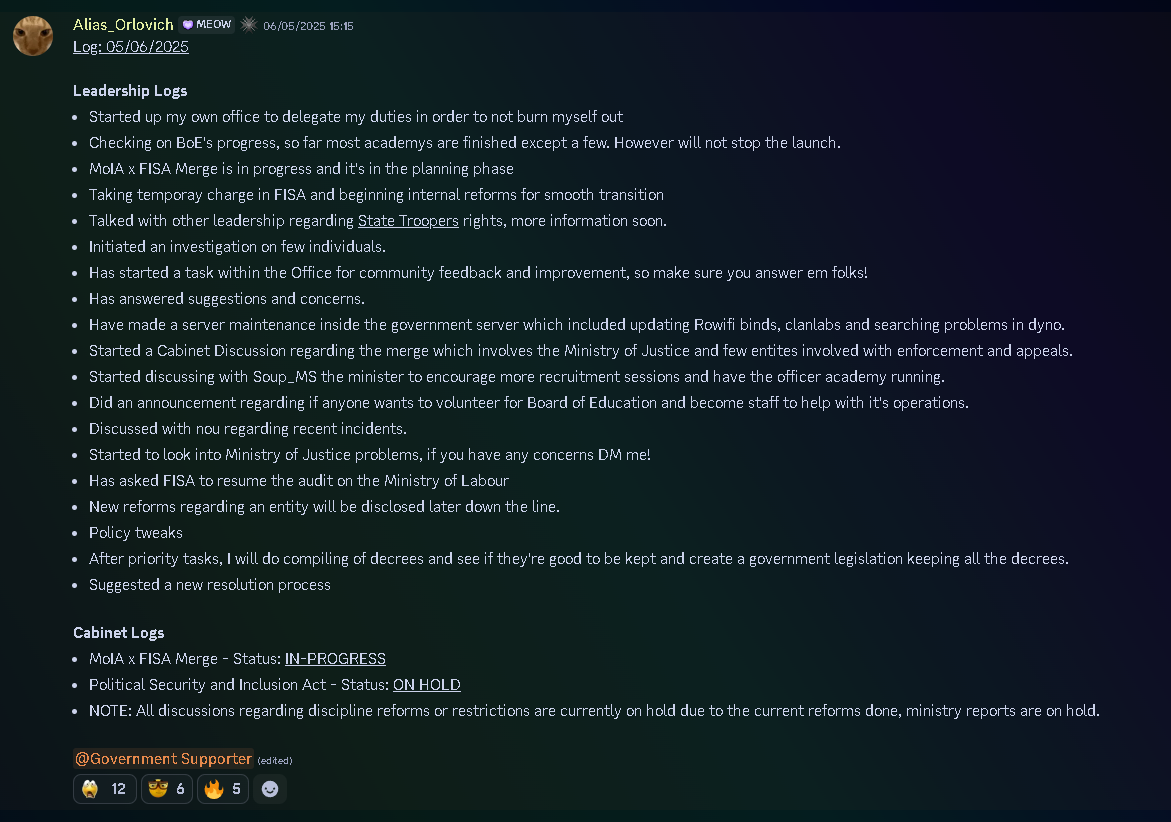Click the Leadership Logs heading

130,91
